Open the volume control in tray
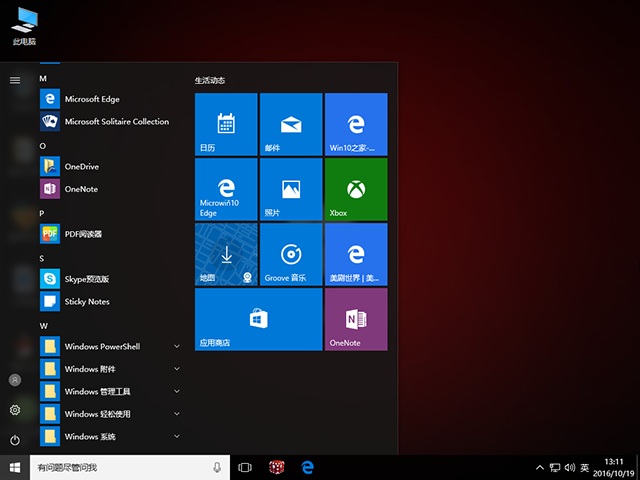The image size is (640, 480). pyautogui.click(x=569, y=467)
